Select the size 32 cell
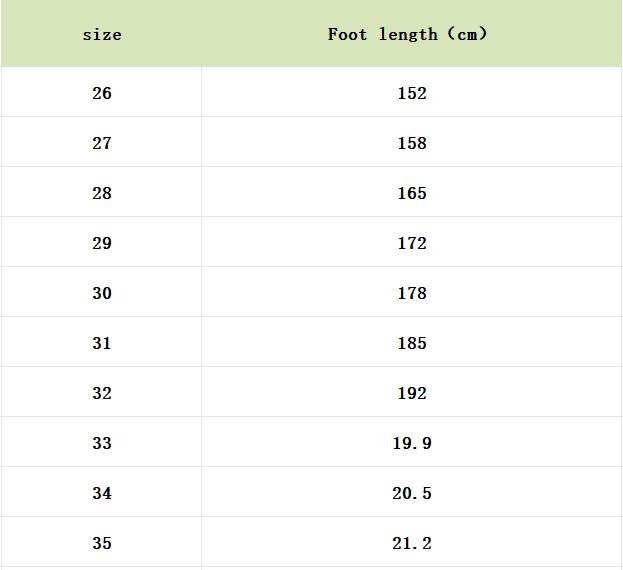 (x=102, y=393)
